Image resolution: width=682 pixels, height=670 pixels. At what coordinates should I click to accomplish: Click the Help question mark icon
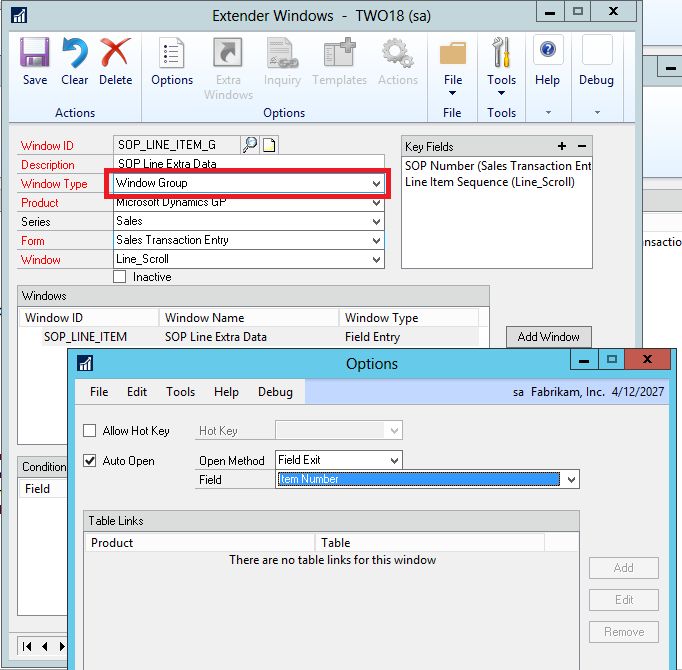[548, 49]
